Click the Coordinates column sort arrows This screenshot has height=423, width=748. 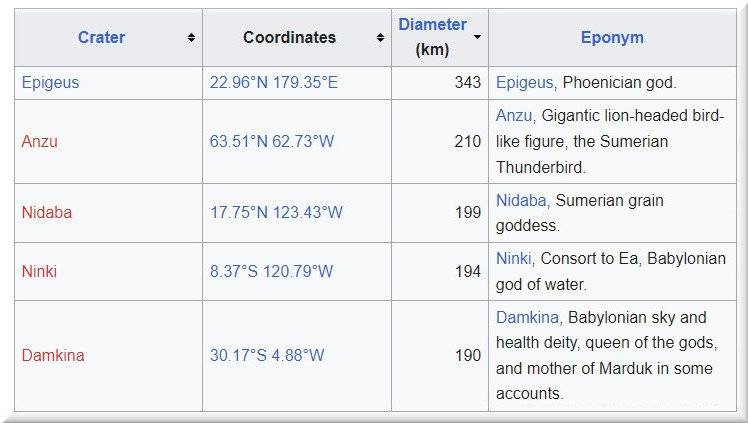pos(380,38)
